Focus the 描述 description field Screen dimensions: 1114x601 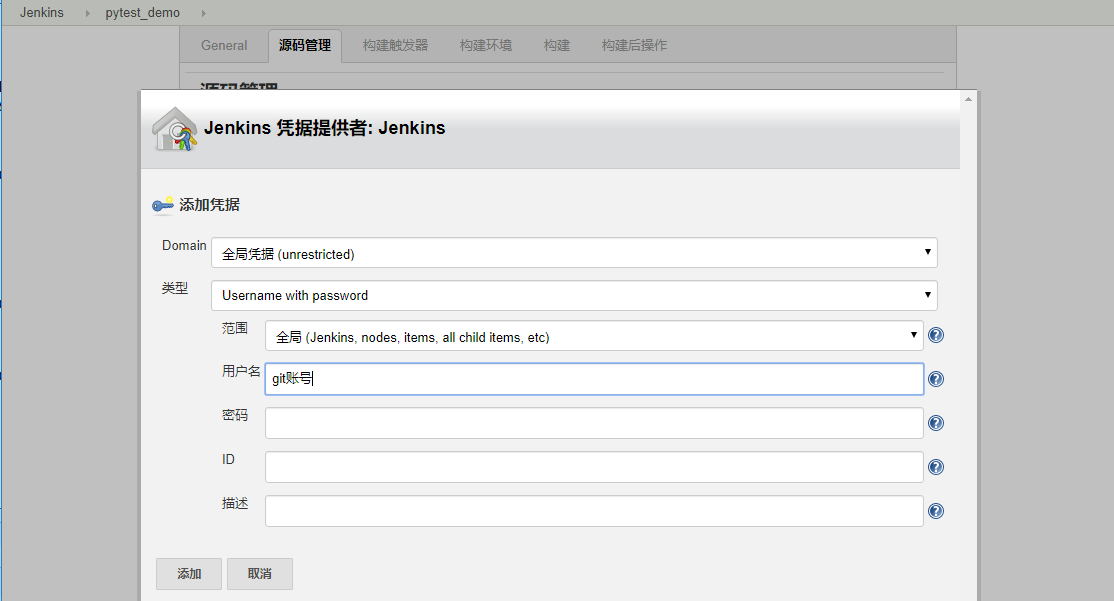[x=594, y=511]
